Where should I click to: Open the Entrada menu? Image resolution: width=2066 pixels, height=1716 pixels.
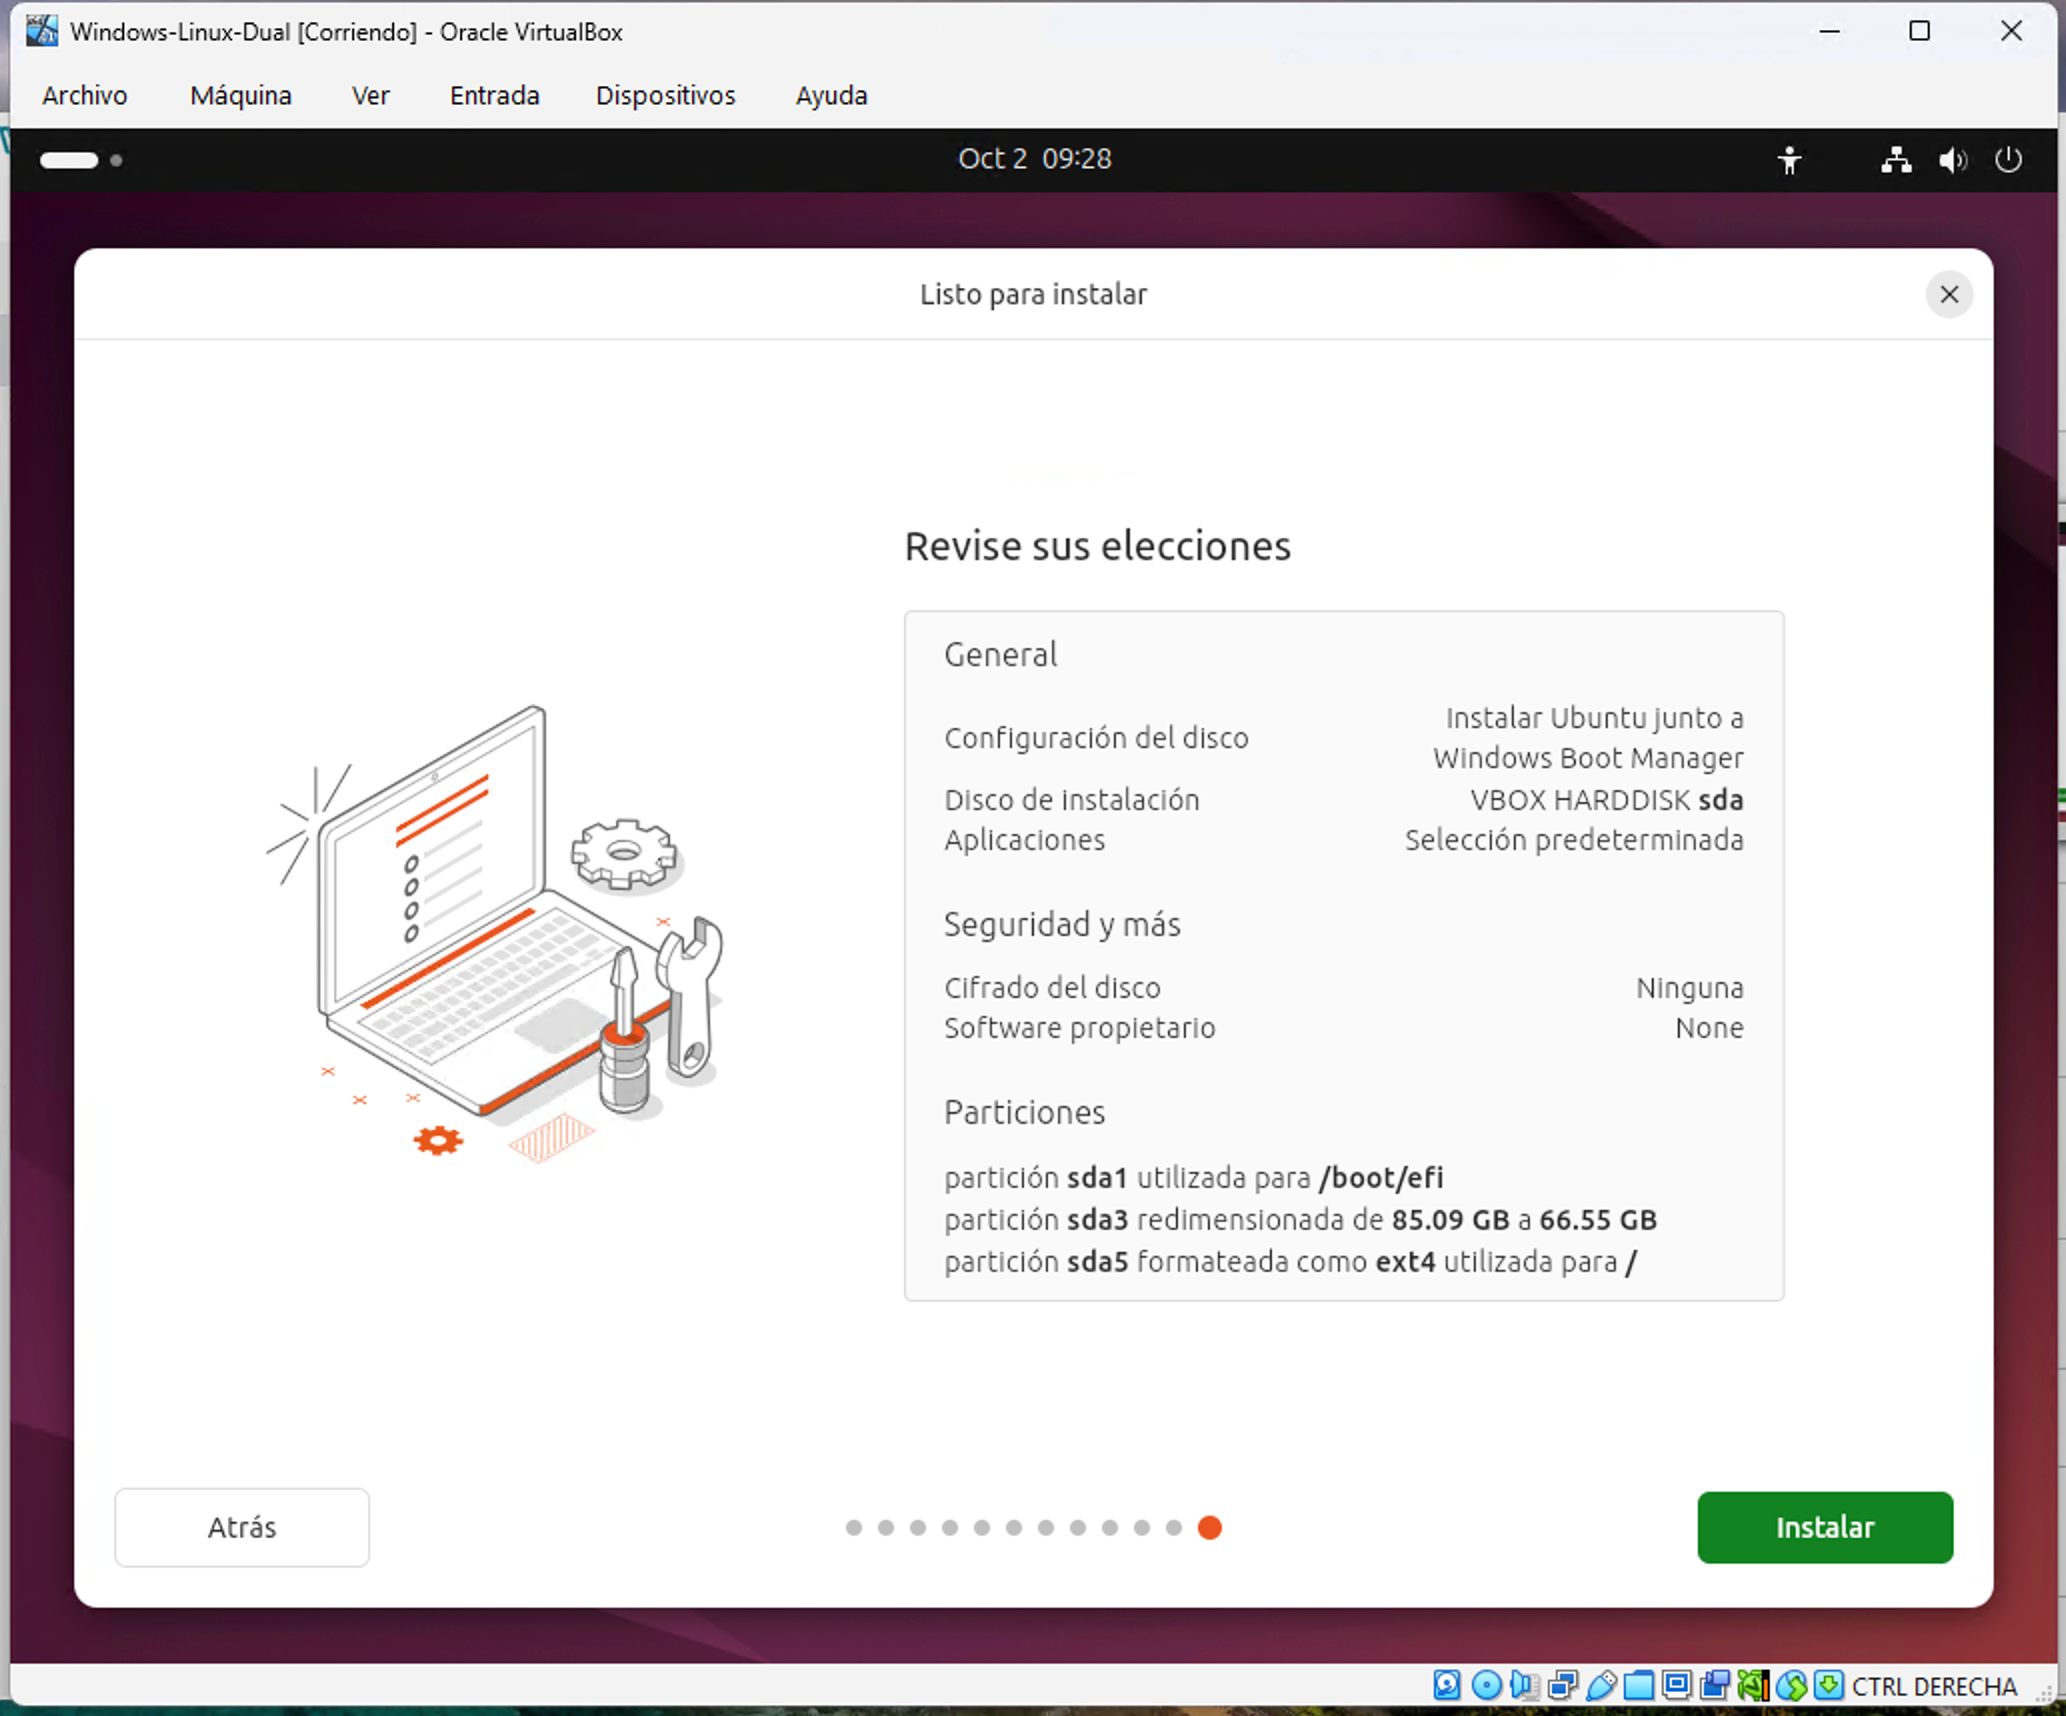tap(495, 96)
